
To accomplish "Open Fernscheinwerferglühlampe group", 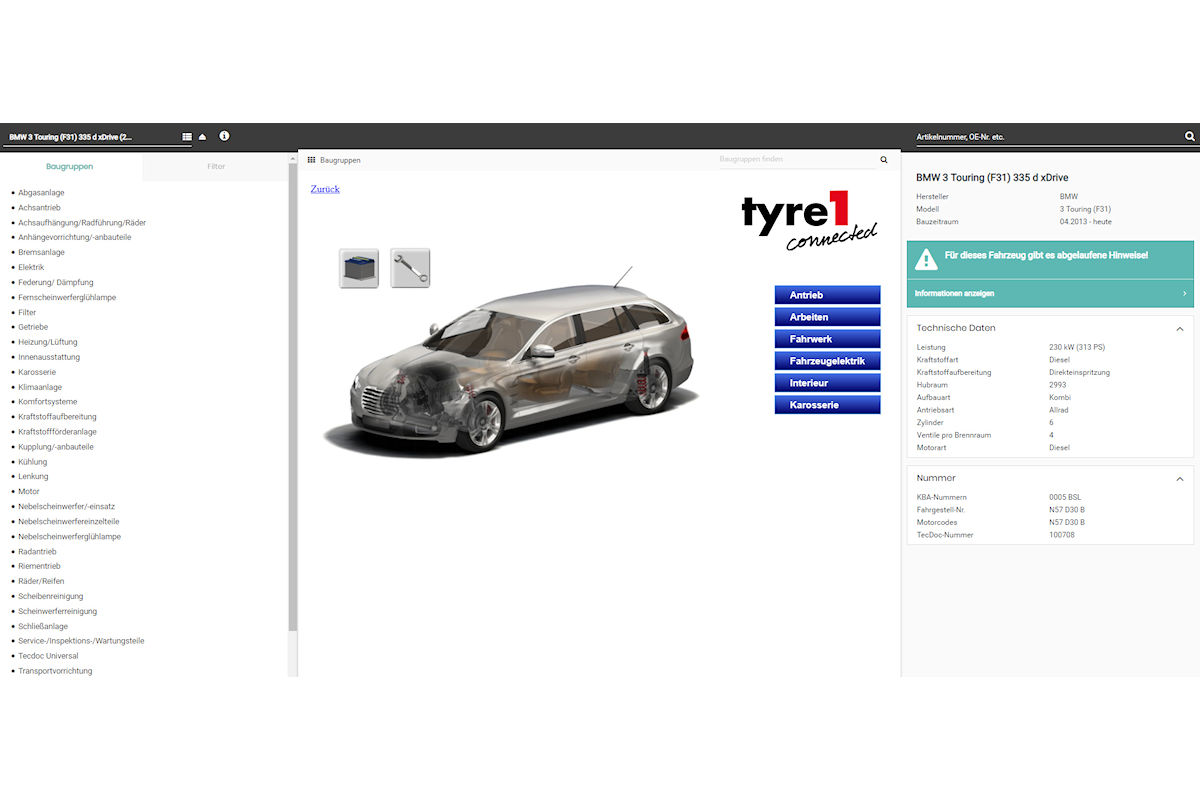I will (x=67, y=298).
